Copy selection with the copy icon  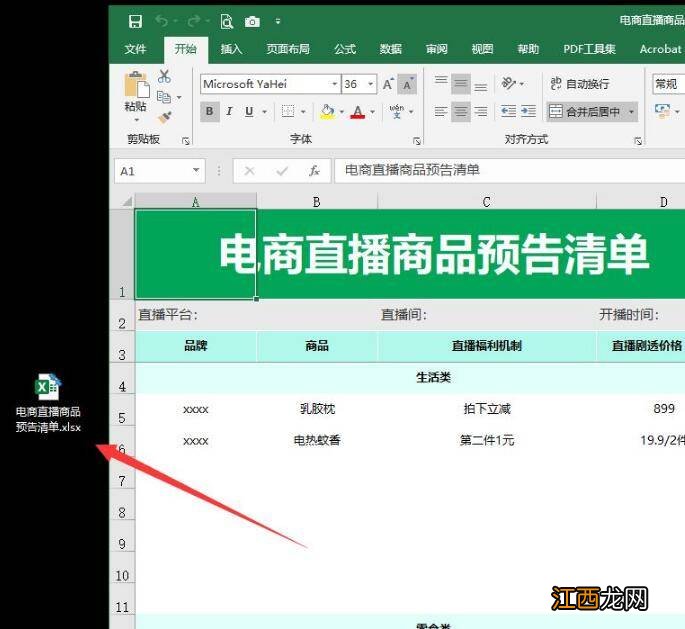164,97
